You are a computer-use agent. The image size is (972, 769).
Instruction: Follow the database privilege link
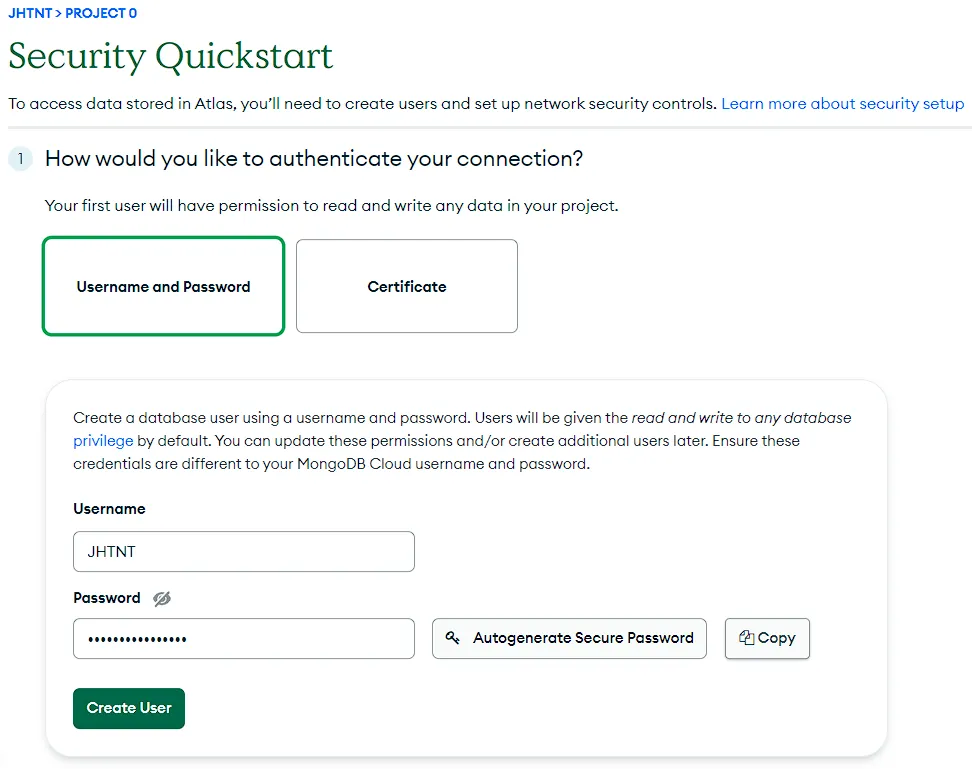(103, 441)
